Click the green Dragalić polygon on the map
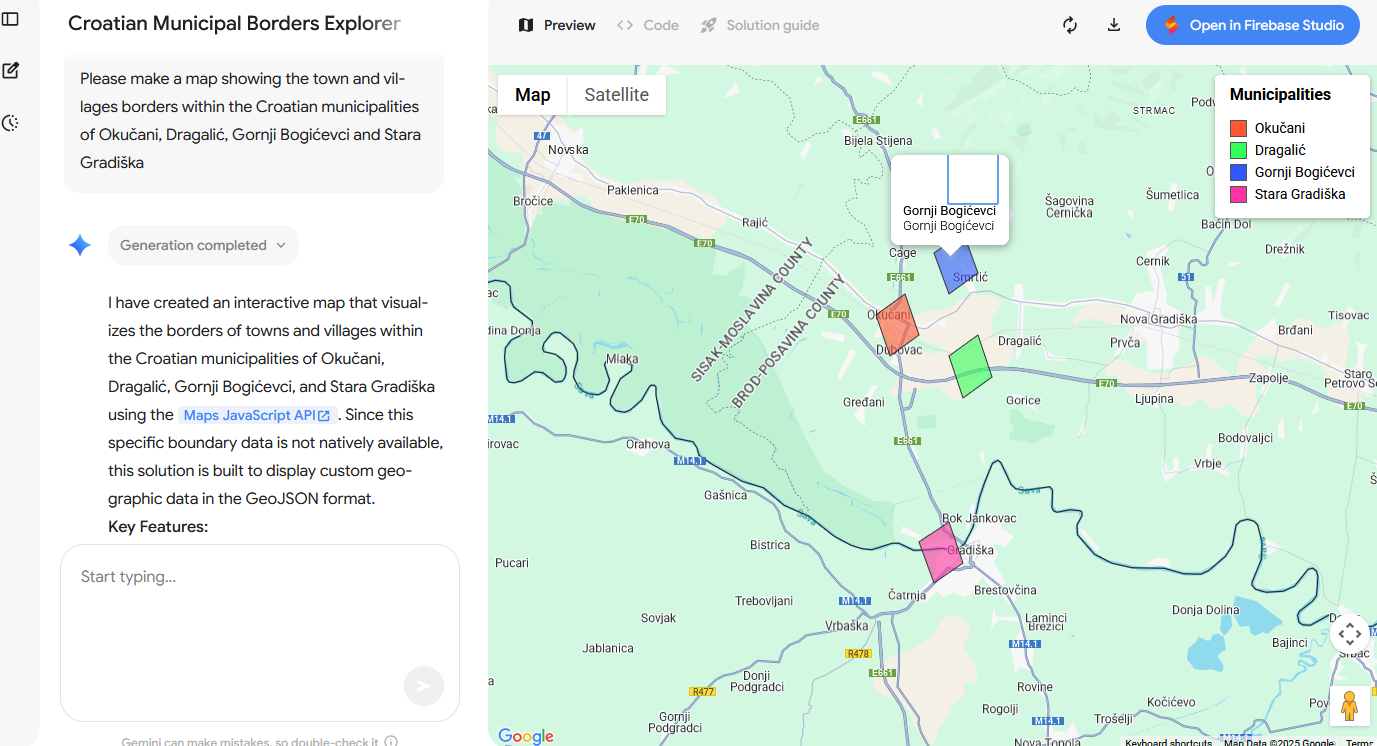The image size is (1377, 746). [969, 366]
